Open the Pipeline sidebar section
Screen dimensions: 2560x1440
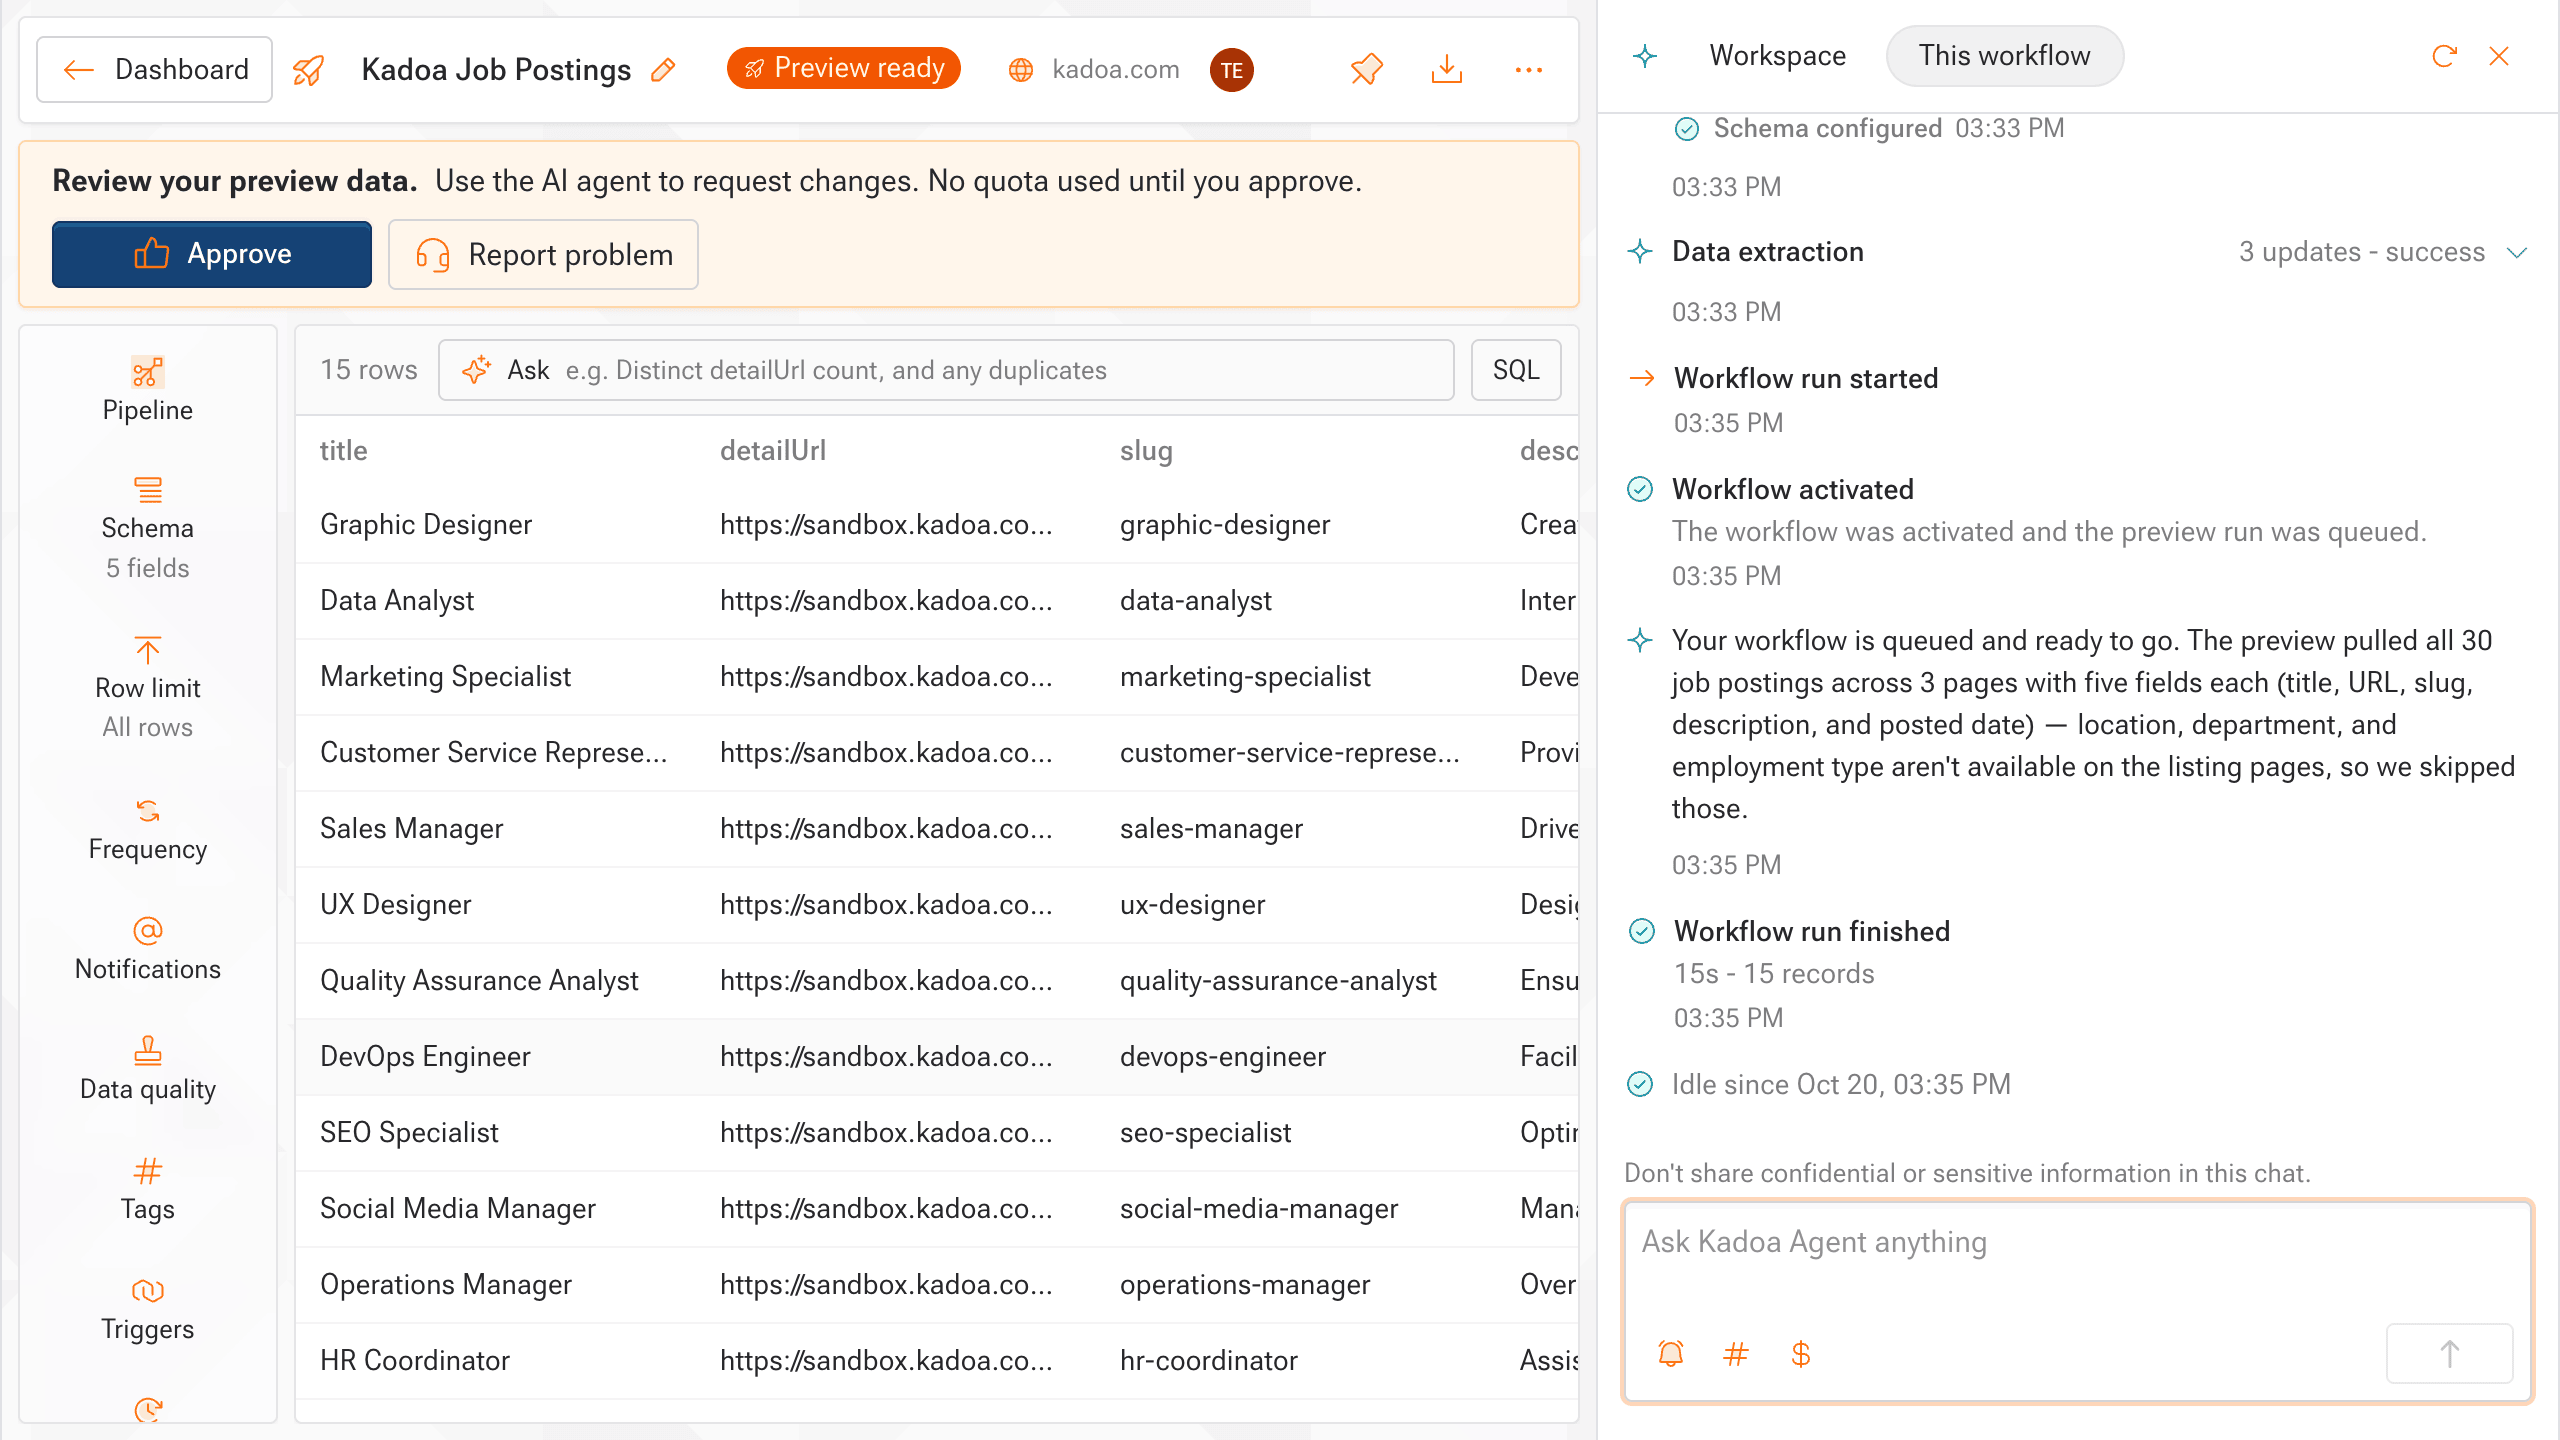148,390
